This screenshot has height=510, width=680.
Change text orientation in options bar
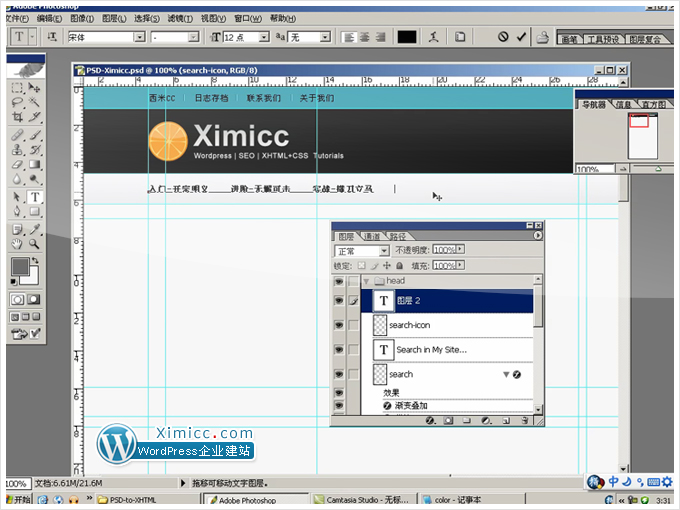[52, 37]
